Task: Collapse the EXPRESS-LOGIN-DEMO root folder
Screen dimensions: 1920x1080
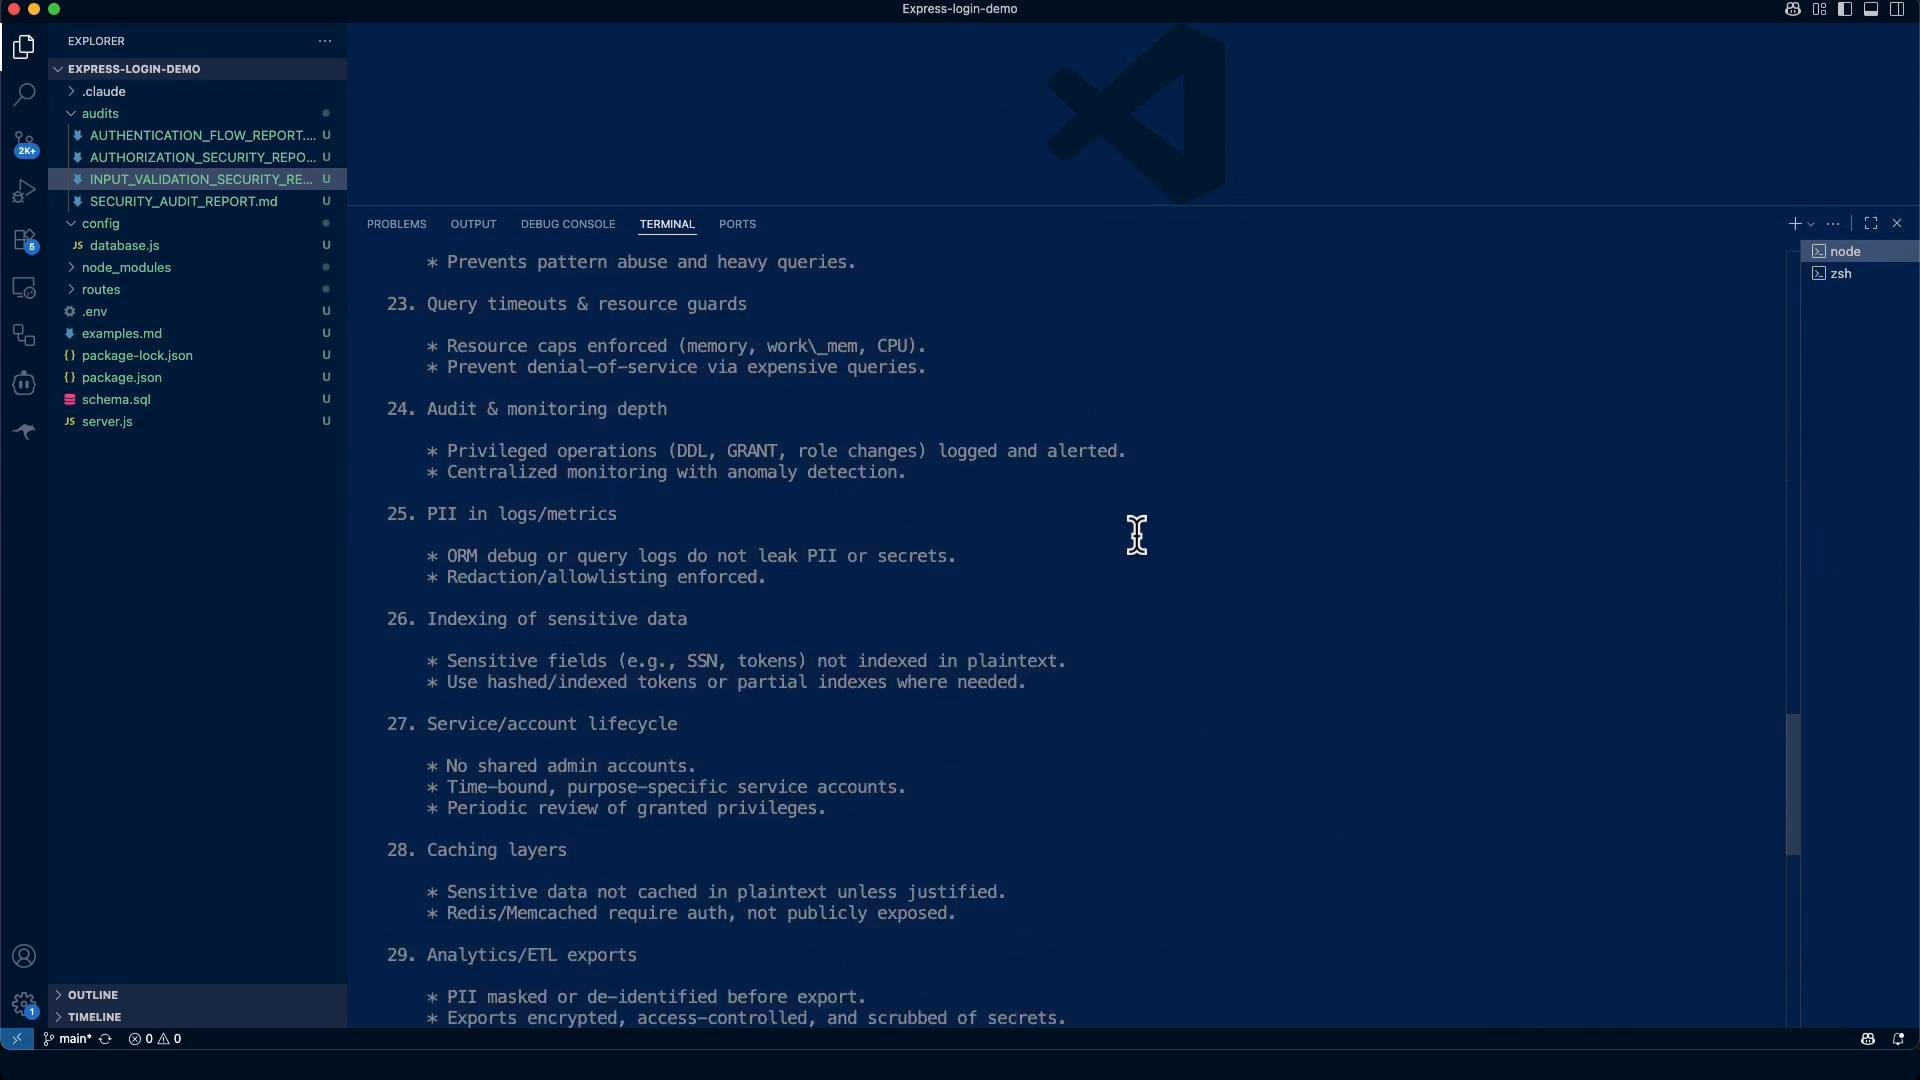Action: click(197, 69)
